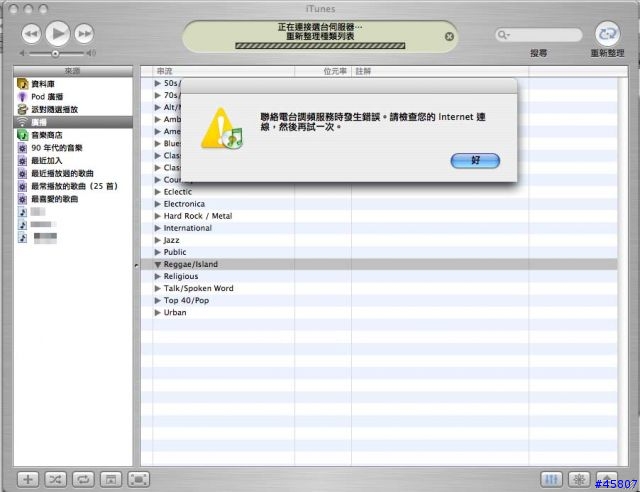The image size is (640, 492).
Task: Select Radio (廣播) in source list
Action: pos(73,122)
